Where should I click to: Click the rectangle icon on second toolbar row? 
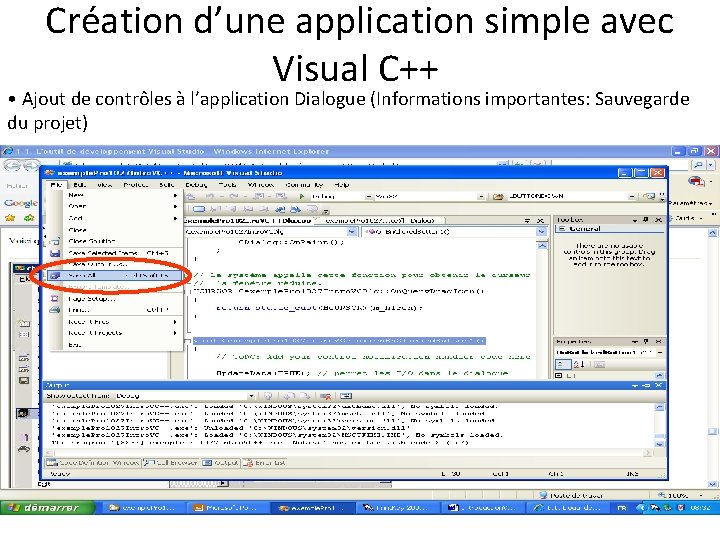pos(199,209)
